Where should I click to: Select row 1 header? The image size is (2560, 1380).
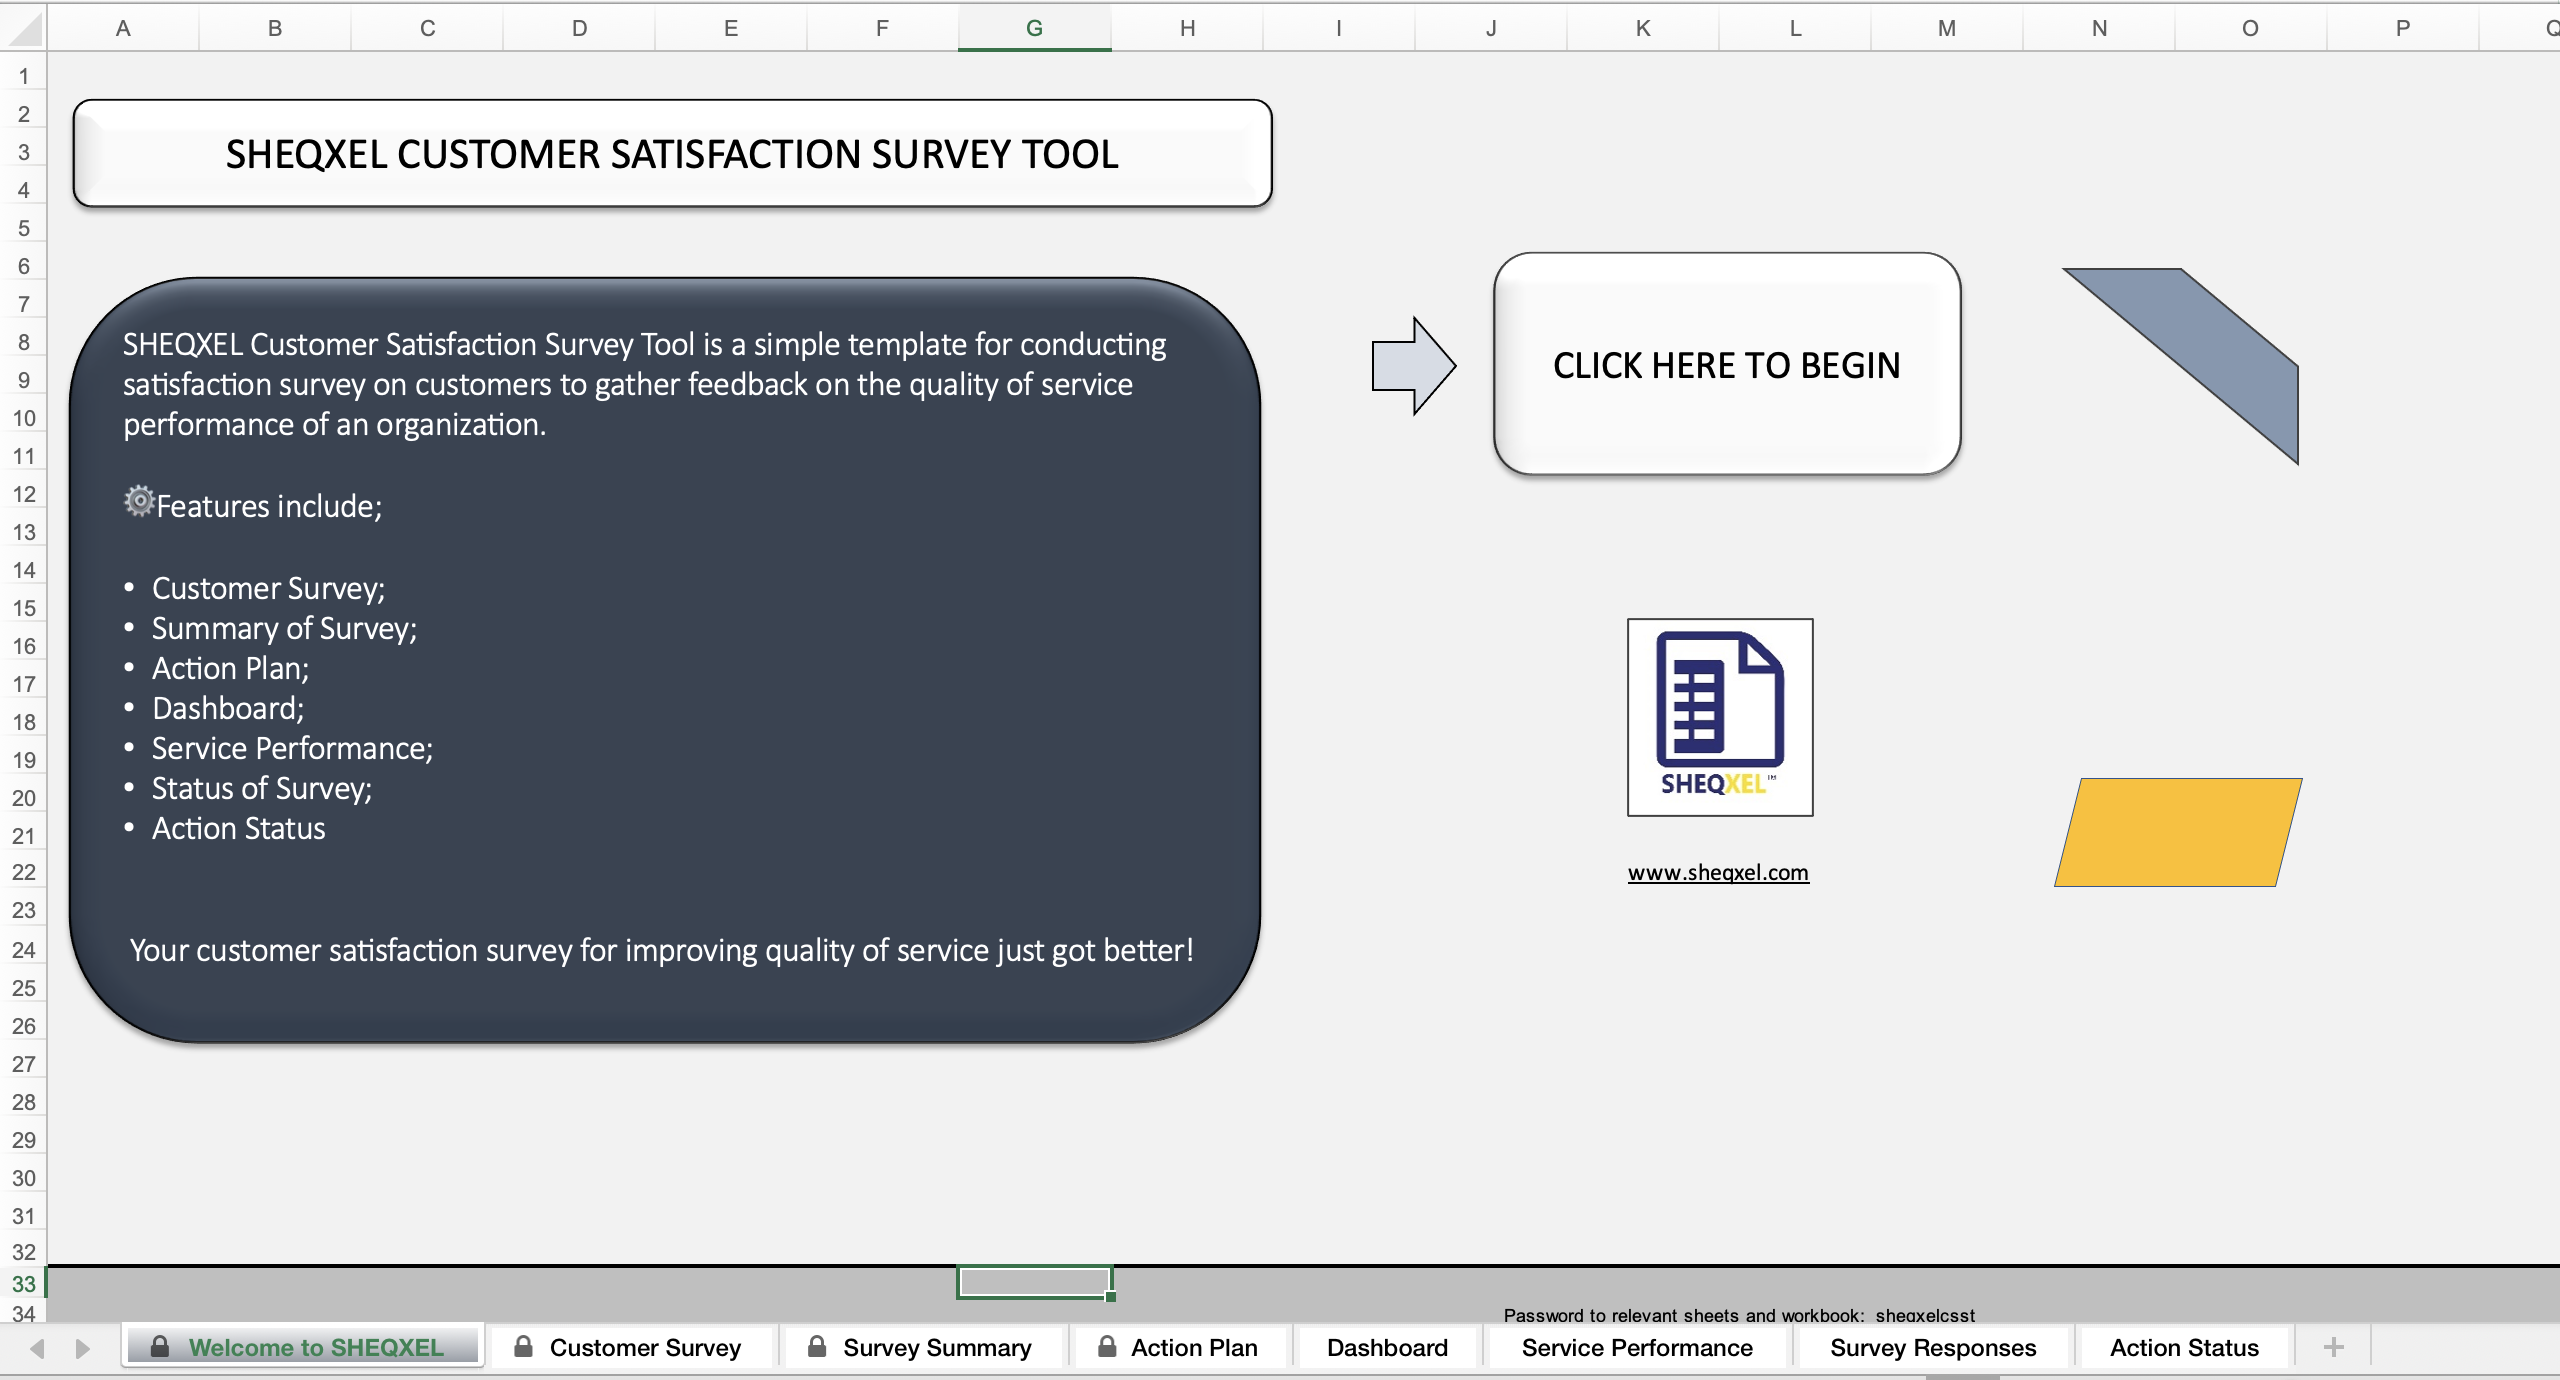coord(23,76)
